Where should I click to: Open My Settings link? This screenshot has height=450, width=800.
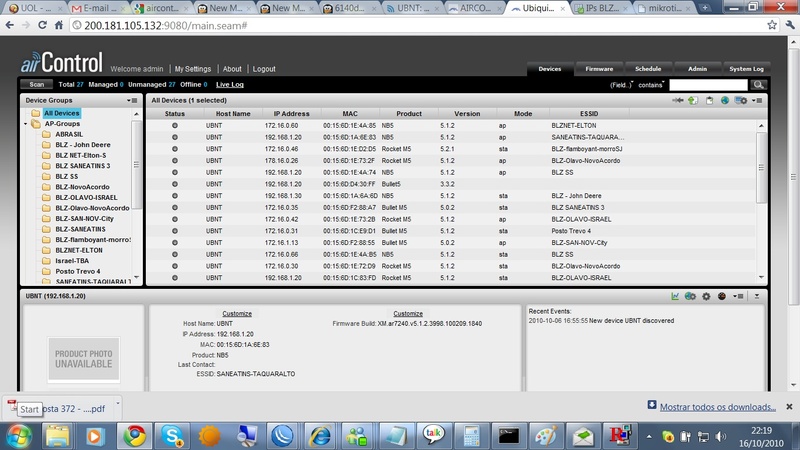pos(193,69)
